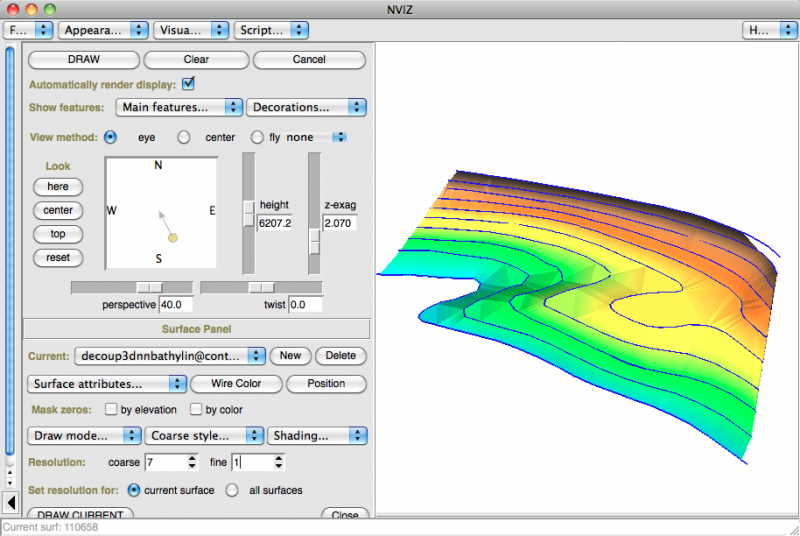
Task: Enable automatic display rendering checkbox
Action: (x=188, y=84)
